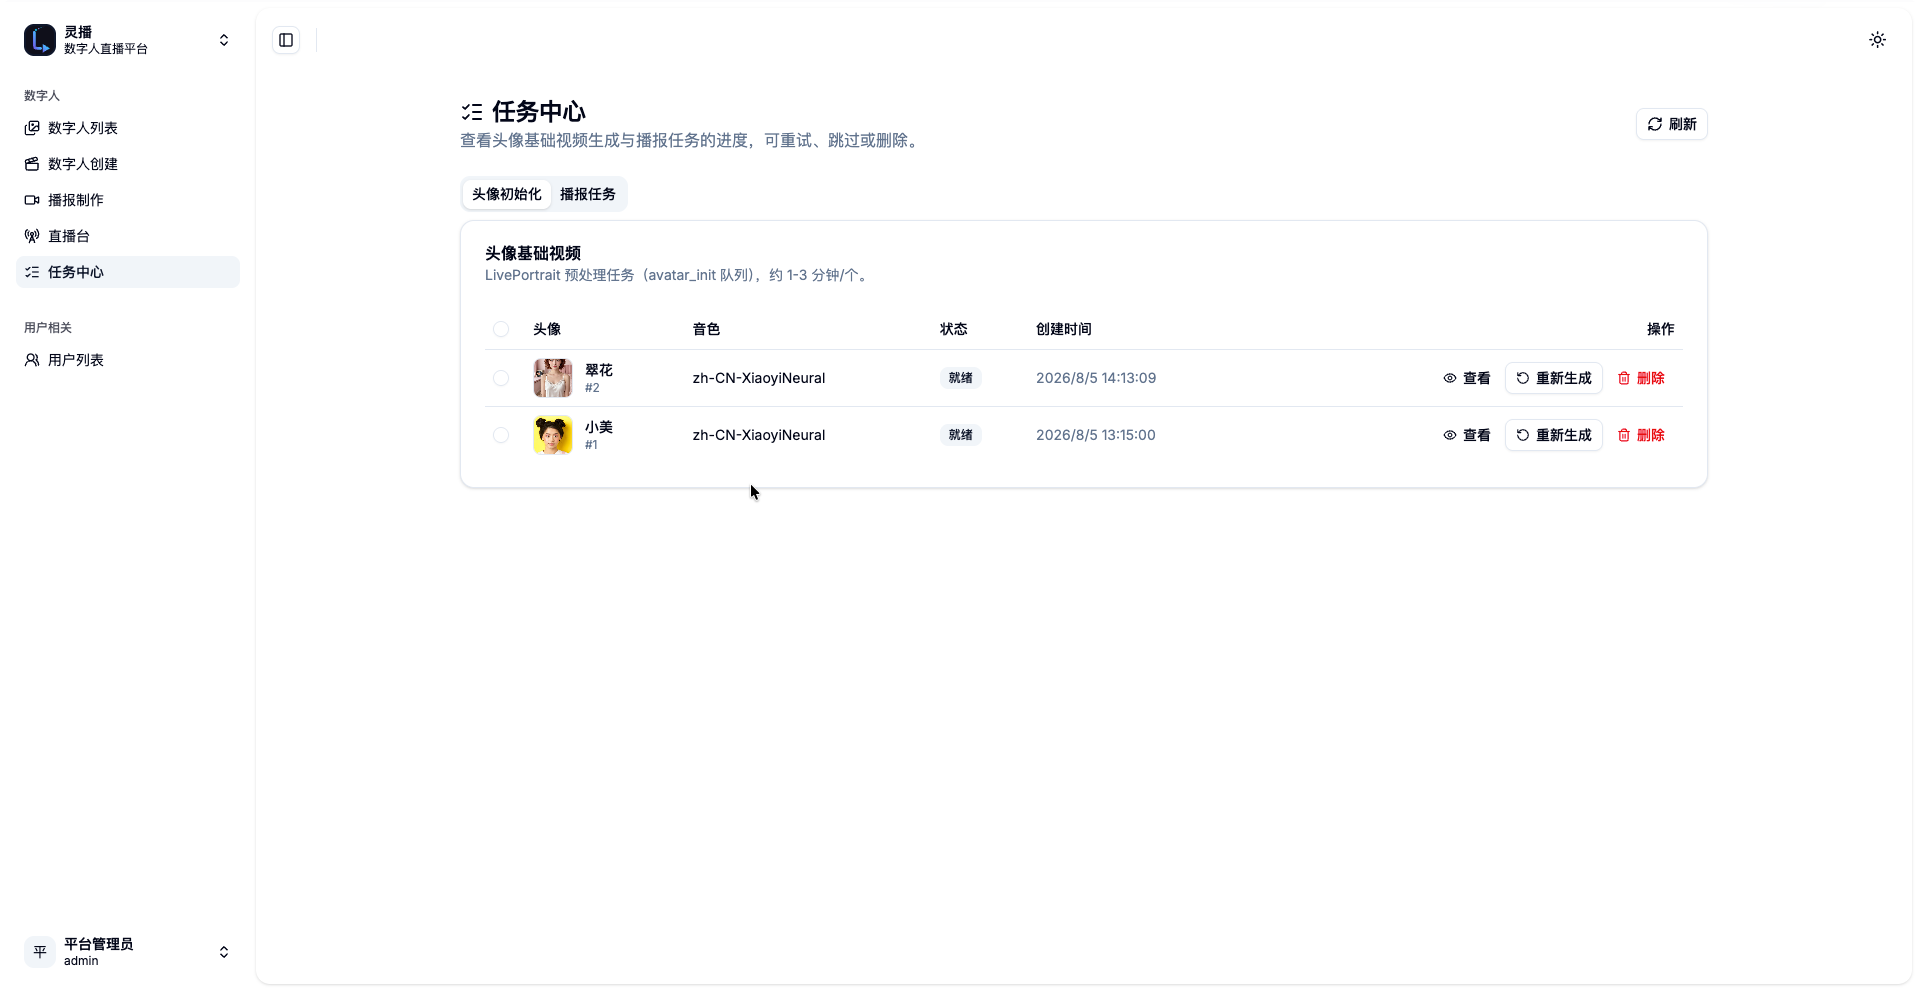Screen dimensions: 1920x992
Task: Click 删除 label for 小美
Action: [1651, 435]
